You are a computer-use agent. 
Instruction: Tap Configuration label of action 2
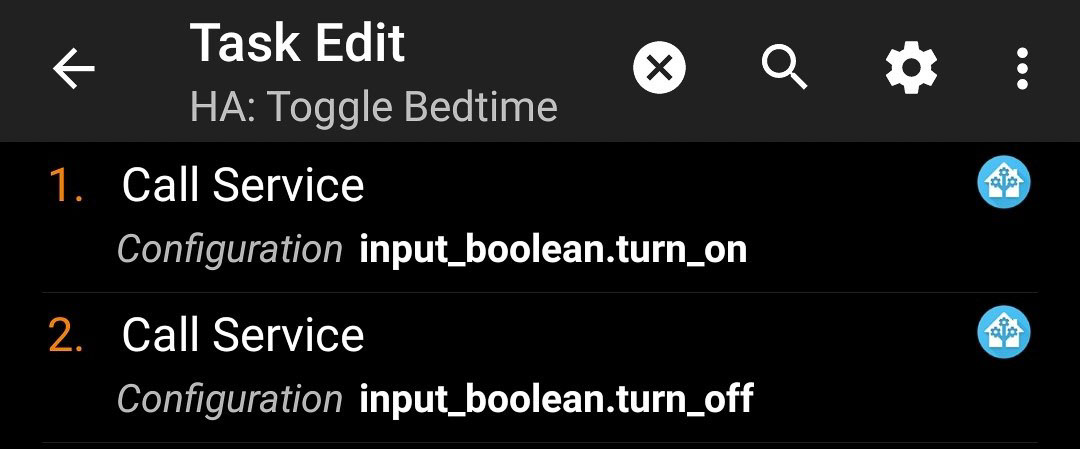click(x=230, y=400)
